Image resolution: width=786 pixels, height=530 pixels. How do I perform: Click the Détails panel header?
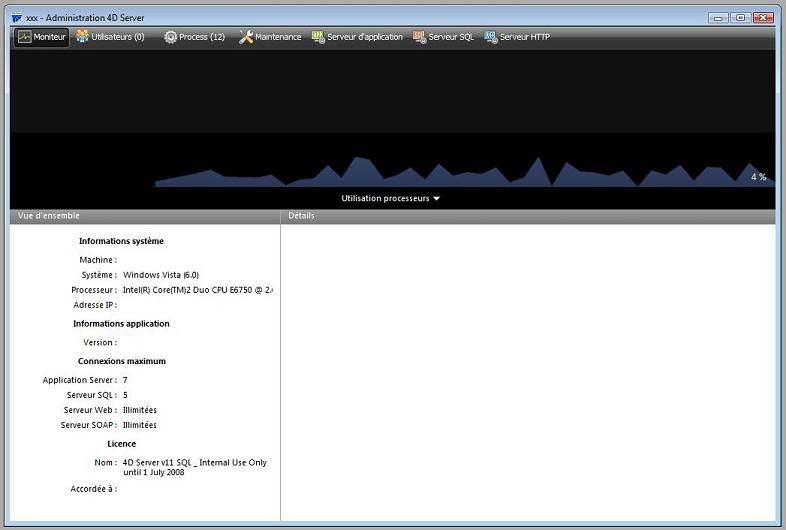point(301,216)
